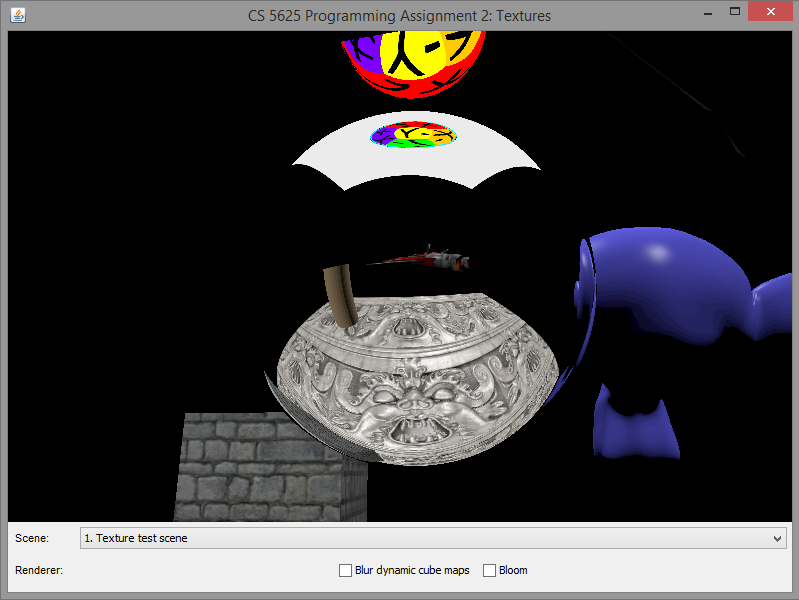Maximize the Textures assignment window
Screen dimensions: 799x600
coord(735,12)
